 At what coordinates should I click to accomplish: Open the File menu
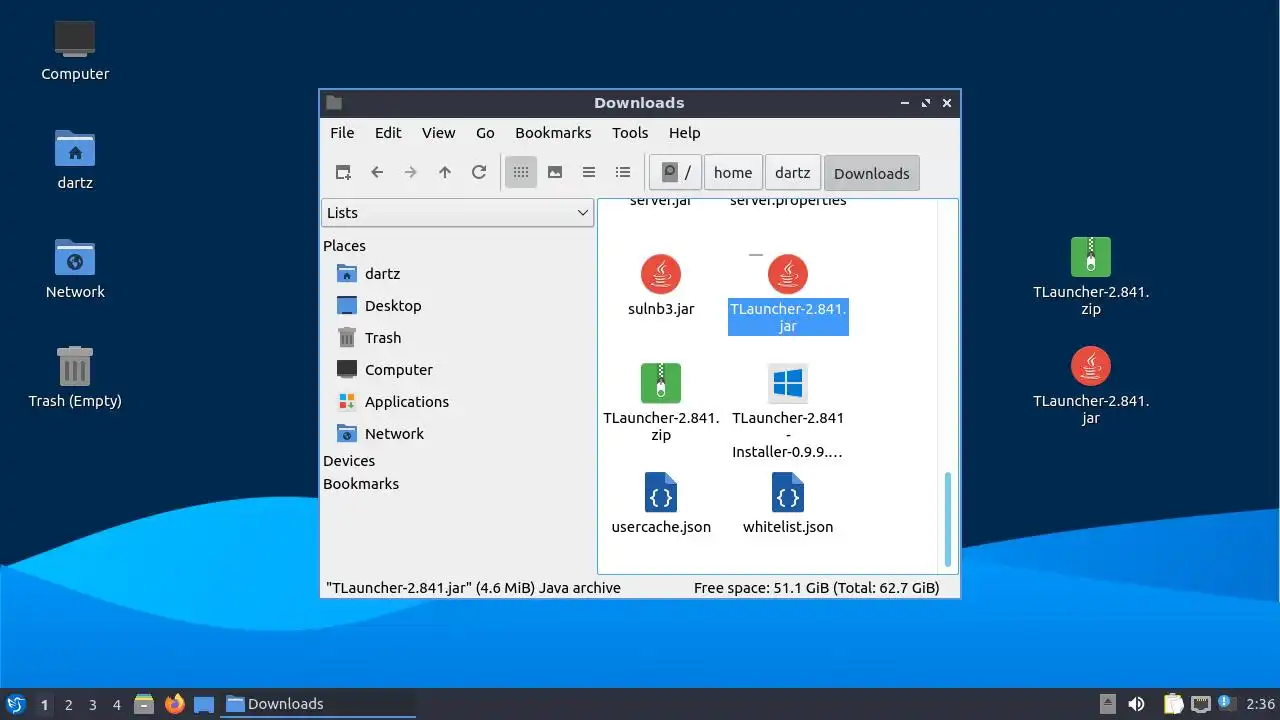[342, 132]
